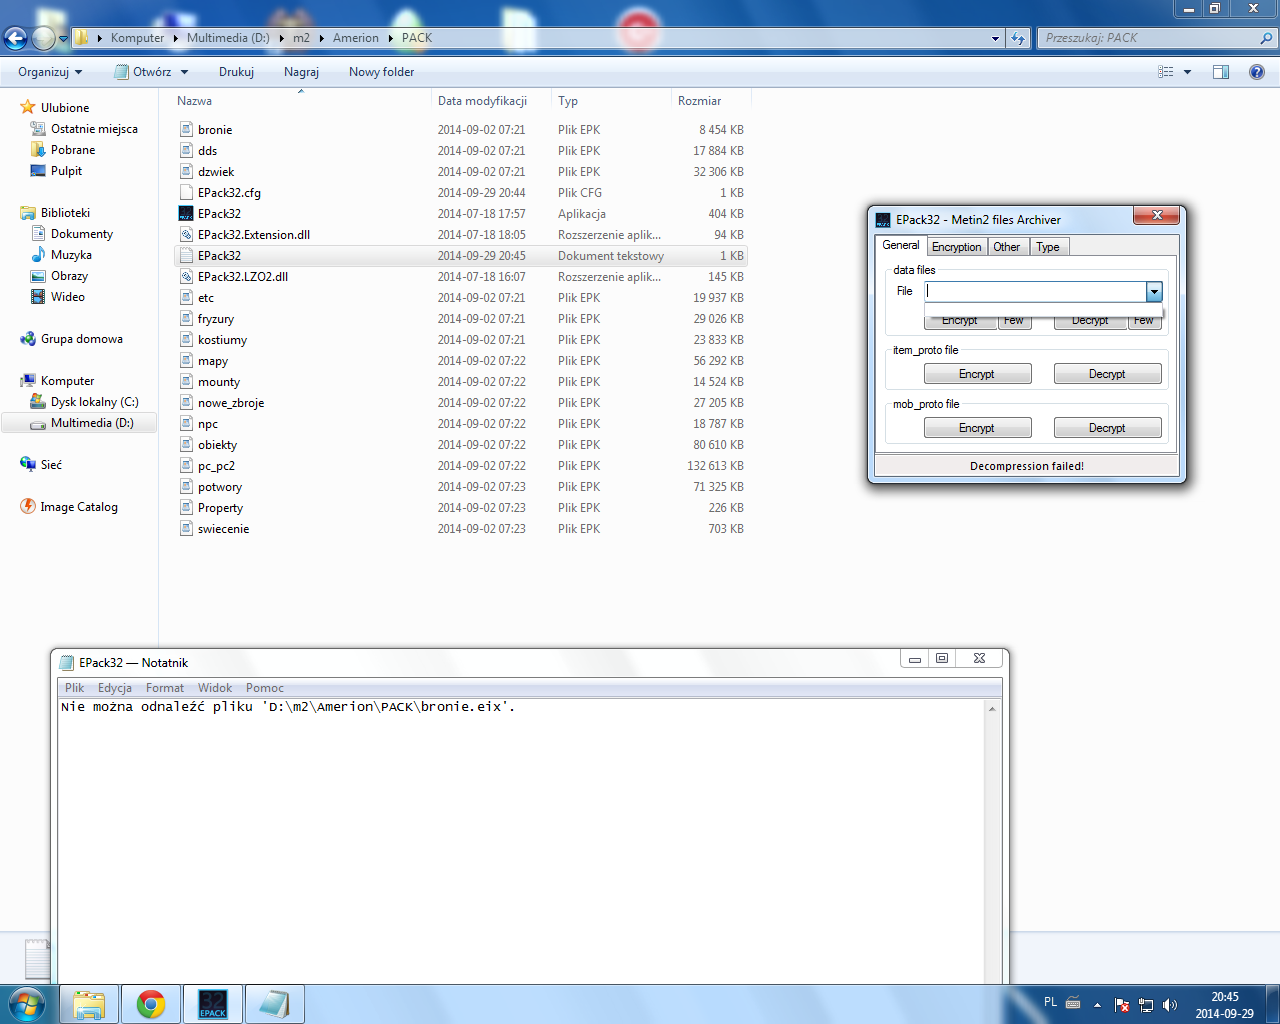Show the preview pane icon

pos(1221,72)
